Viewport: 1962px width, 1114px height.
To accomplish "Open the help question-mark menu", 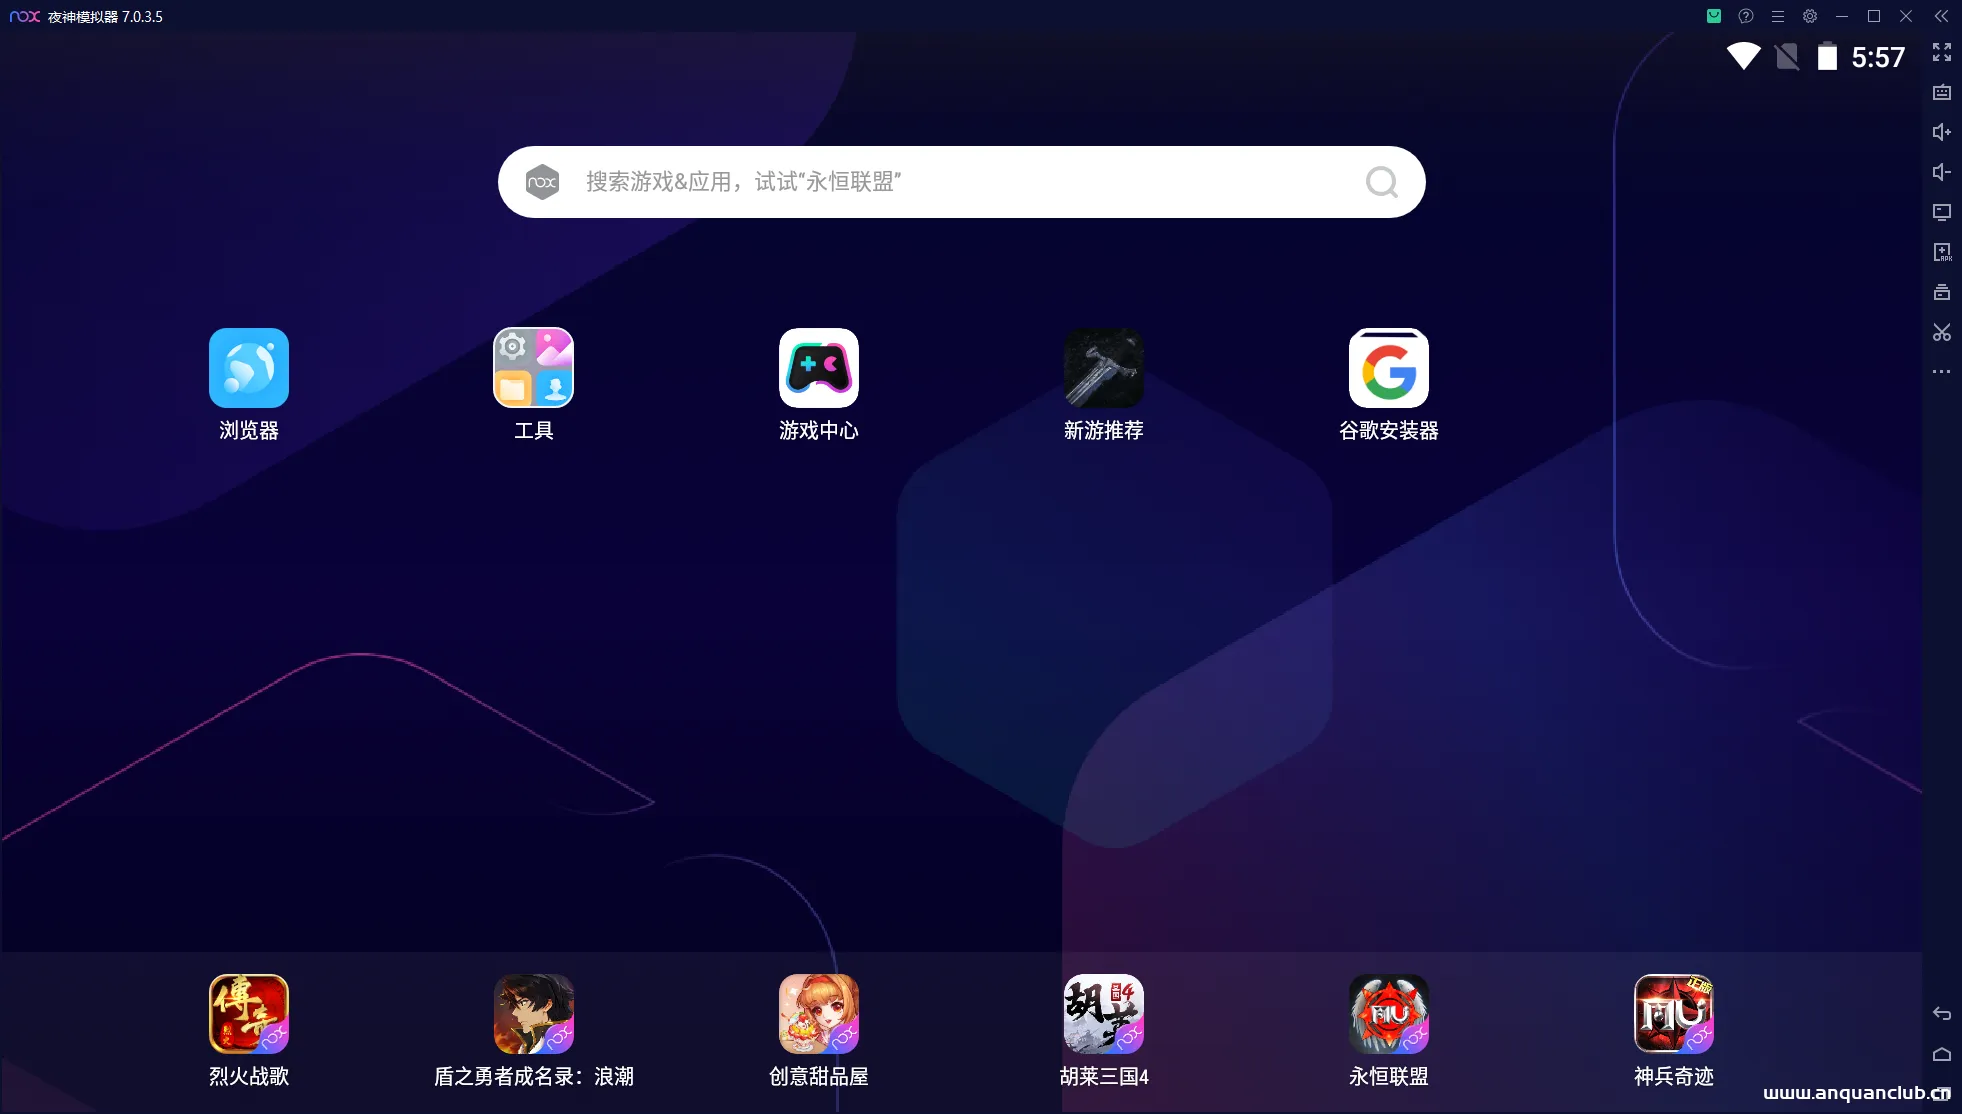I will point(1745,16).
